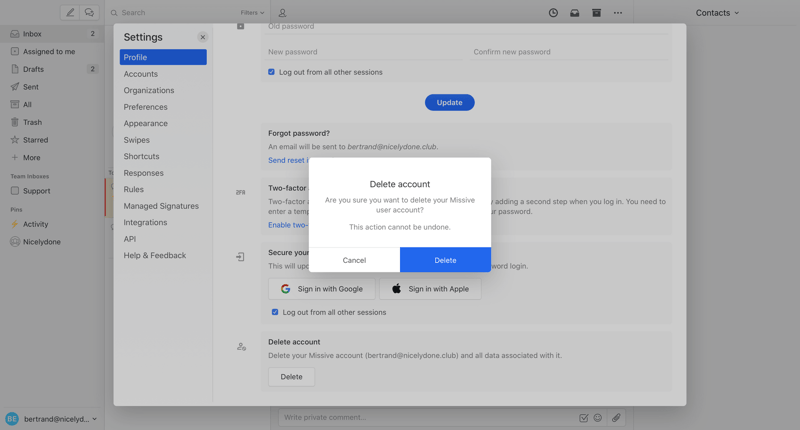Toggle Log out checkbox below sign-in buttons

(275, 312)
